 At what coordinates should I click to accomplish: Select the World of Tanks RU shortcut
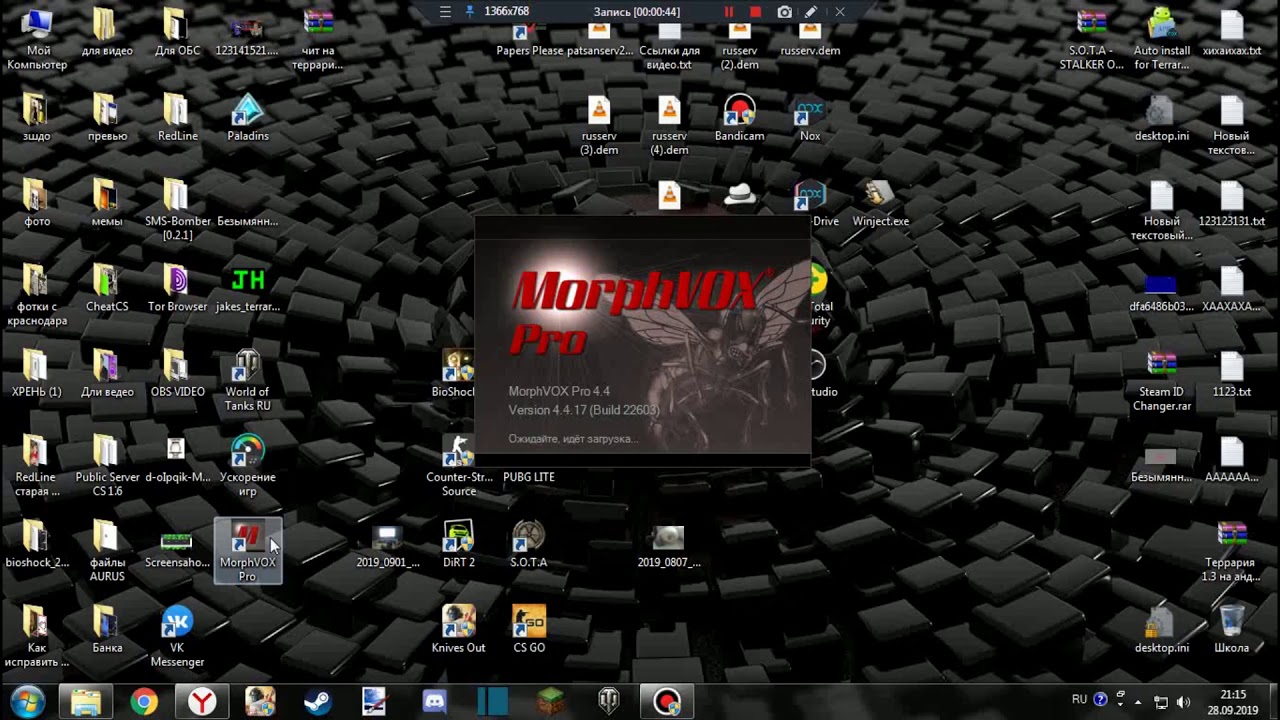[x=247, y=381]
